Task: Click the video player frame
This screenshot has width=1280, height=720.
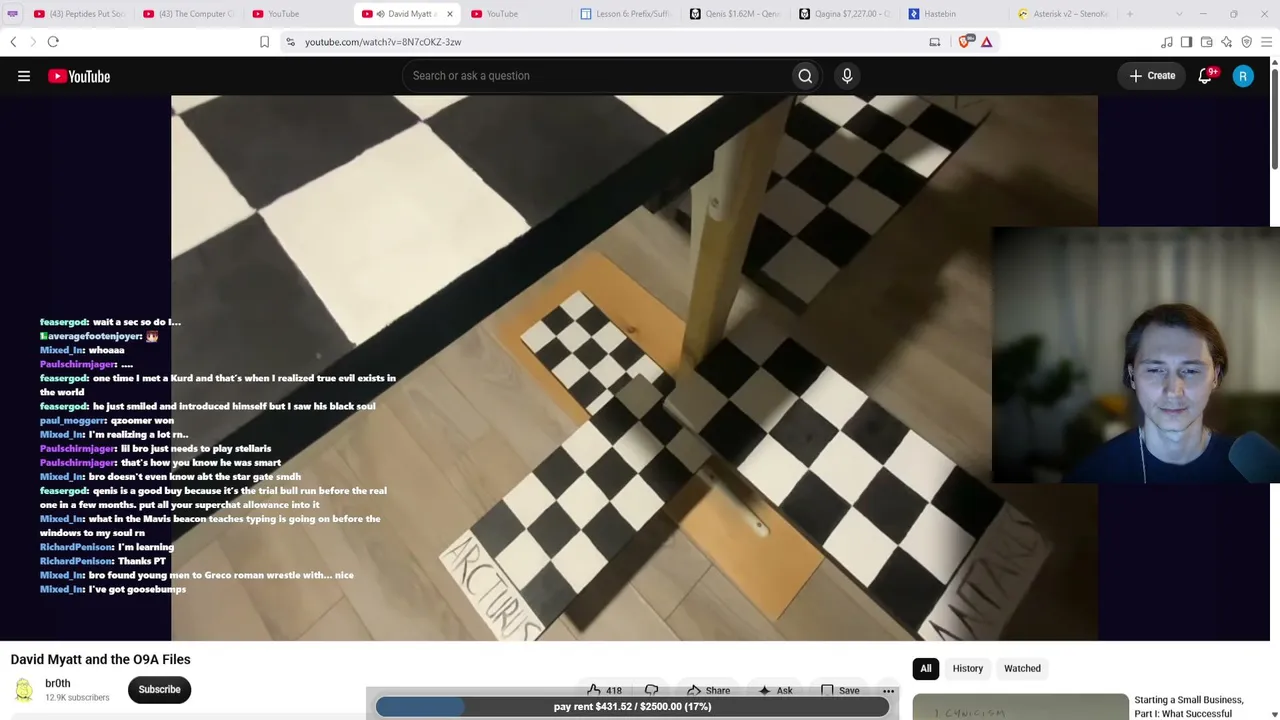Action: click(x=634, y=368)
